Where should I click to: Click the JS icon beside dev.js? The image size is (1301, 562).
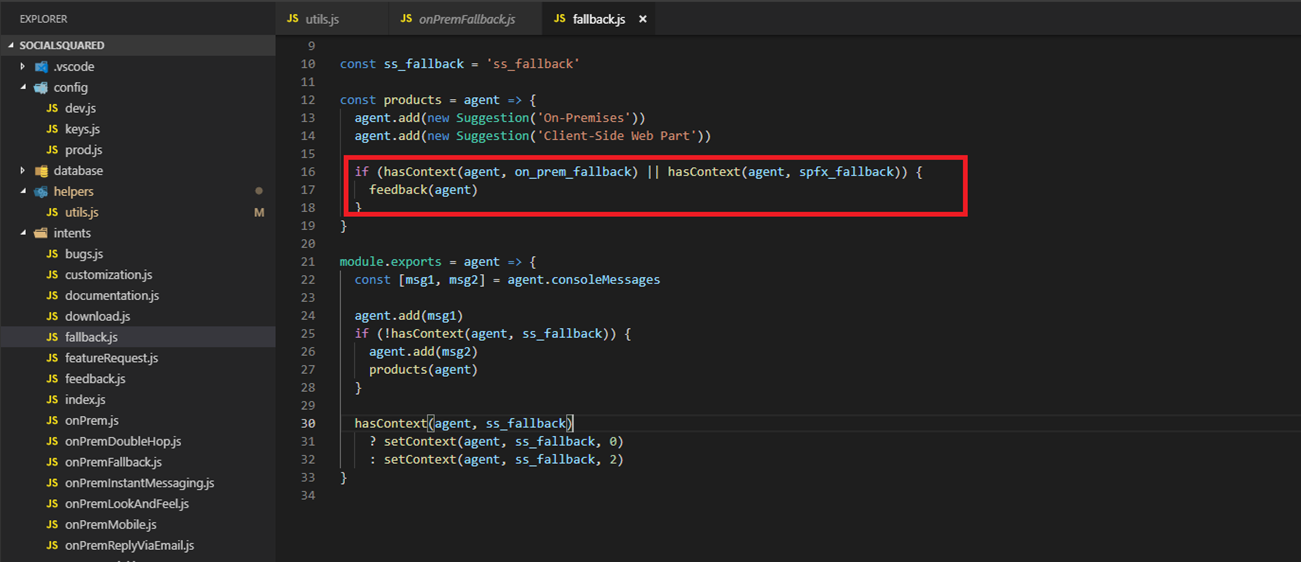click(x=52, y=108)
